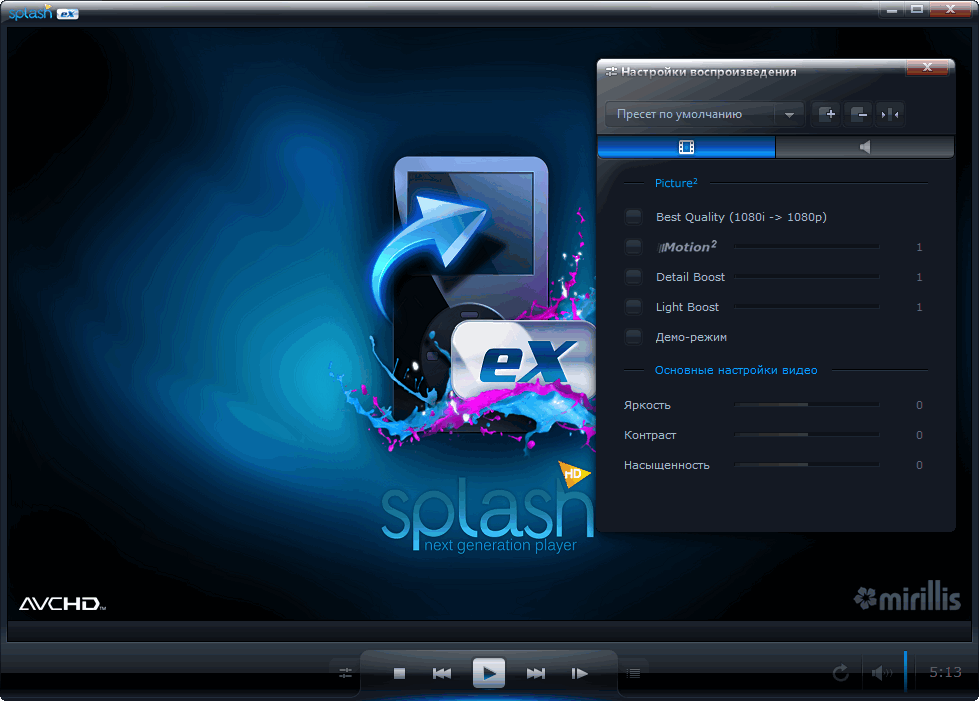Remove preset with the minus button
The height and width of the screenshot is (701, 979).
click(860, 114)
